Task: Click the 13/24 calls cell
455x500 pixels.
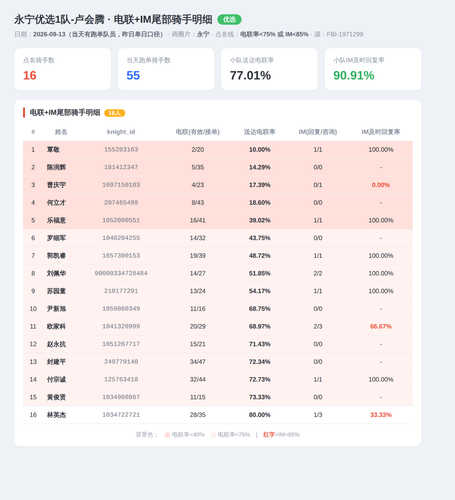Action: coord(198,291)
